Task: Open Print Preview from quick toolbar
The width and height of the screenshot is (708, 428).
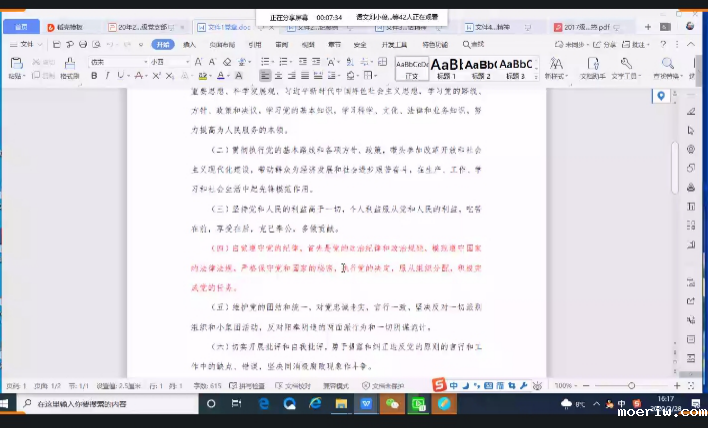Action: tap(96, 44)
